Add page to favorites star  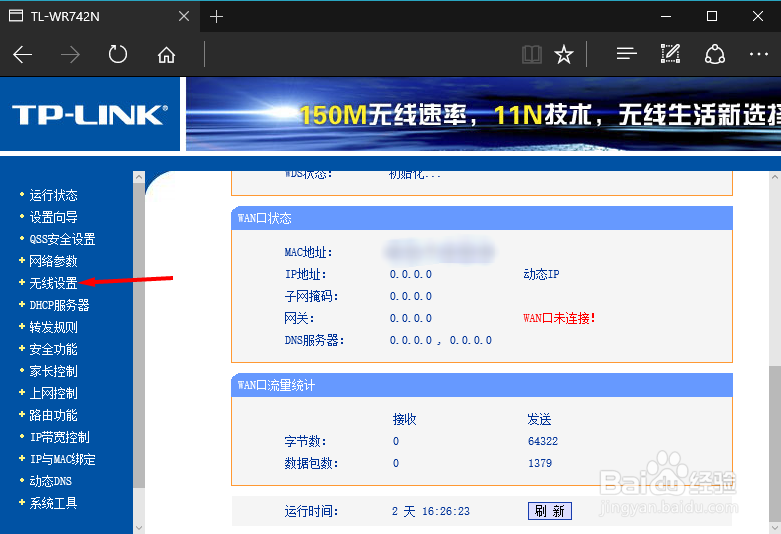tap(564, 54)
